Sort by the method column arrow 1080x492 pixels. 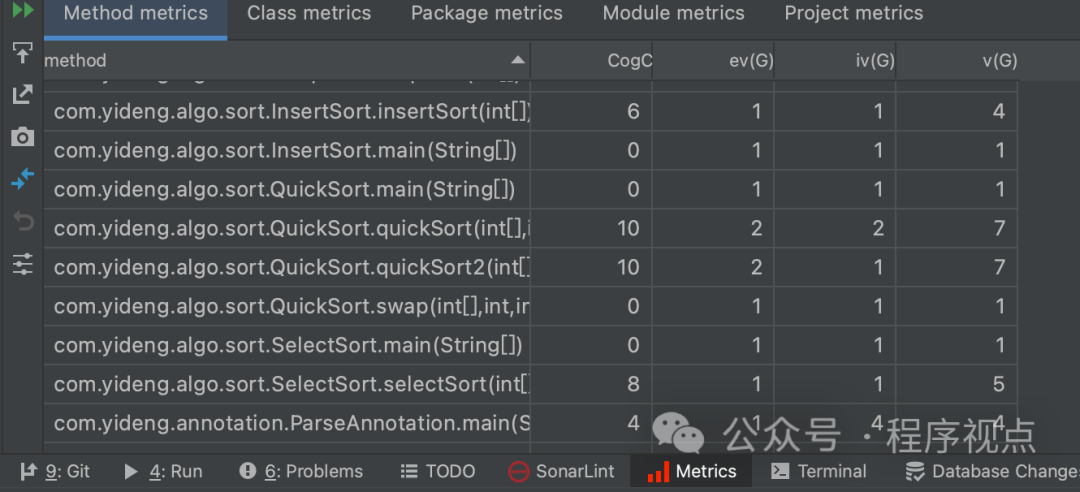tap(516, 61)
